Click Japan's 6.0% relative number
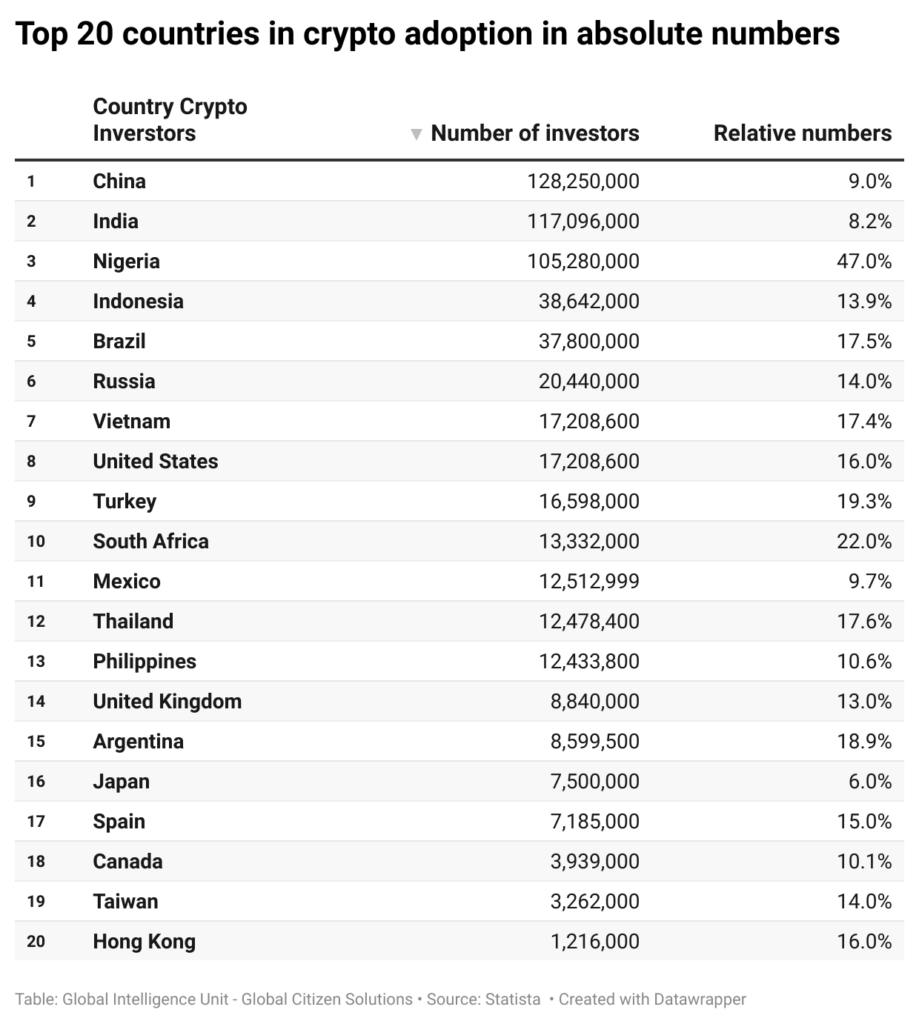 [x=870, y=781]
